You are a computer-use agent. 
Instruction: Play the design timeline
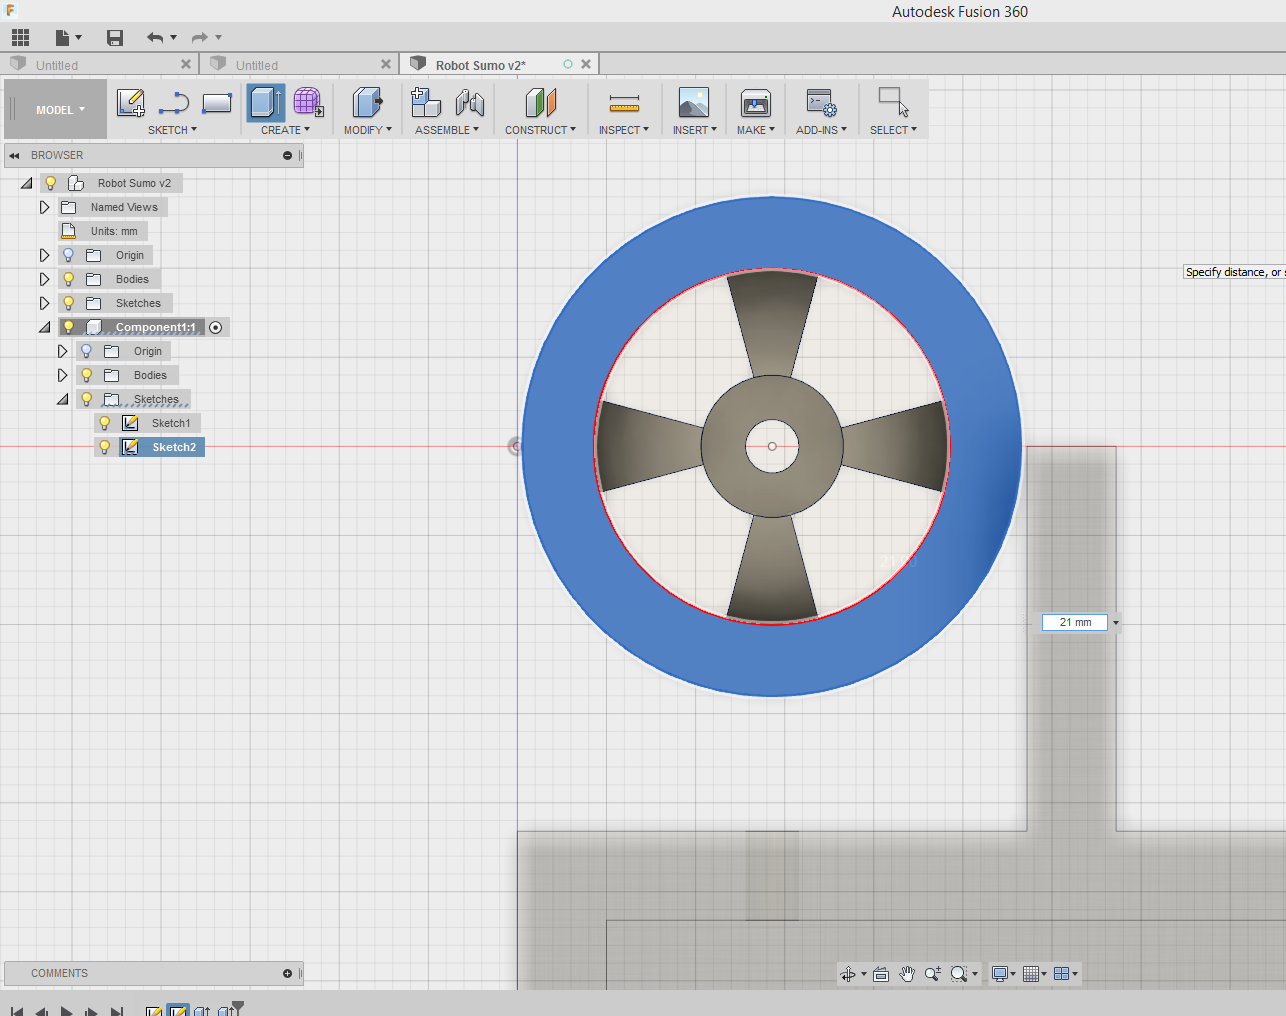tap(66, 1011)
